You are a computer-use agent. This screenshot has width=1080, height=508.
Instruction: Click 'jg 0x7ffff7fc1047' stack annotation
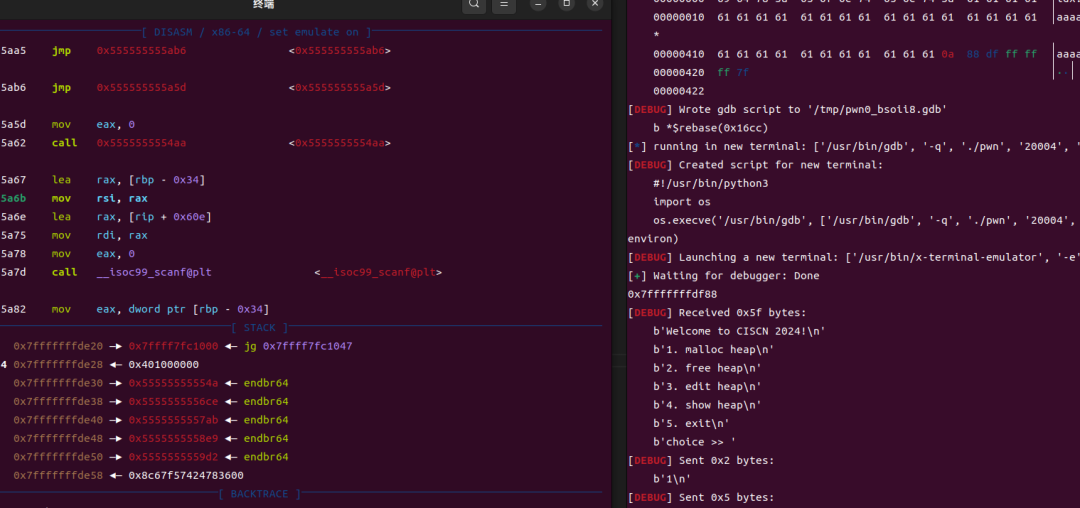(x=298, y=346)
